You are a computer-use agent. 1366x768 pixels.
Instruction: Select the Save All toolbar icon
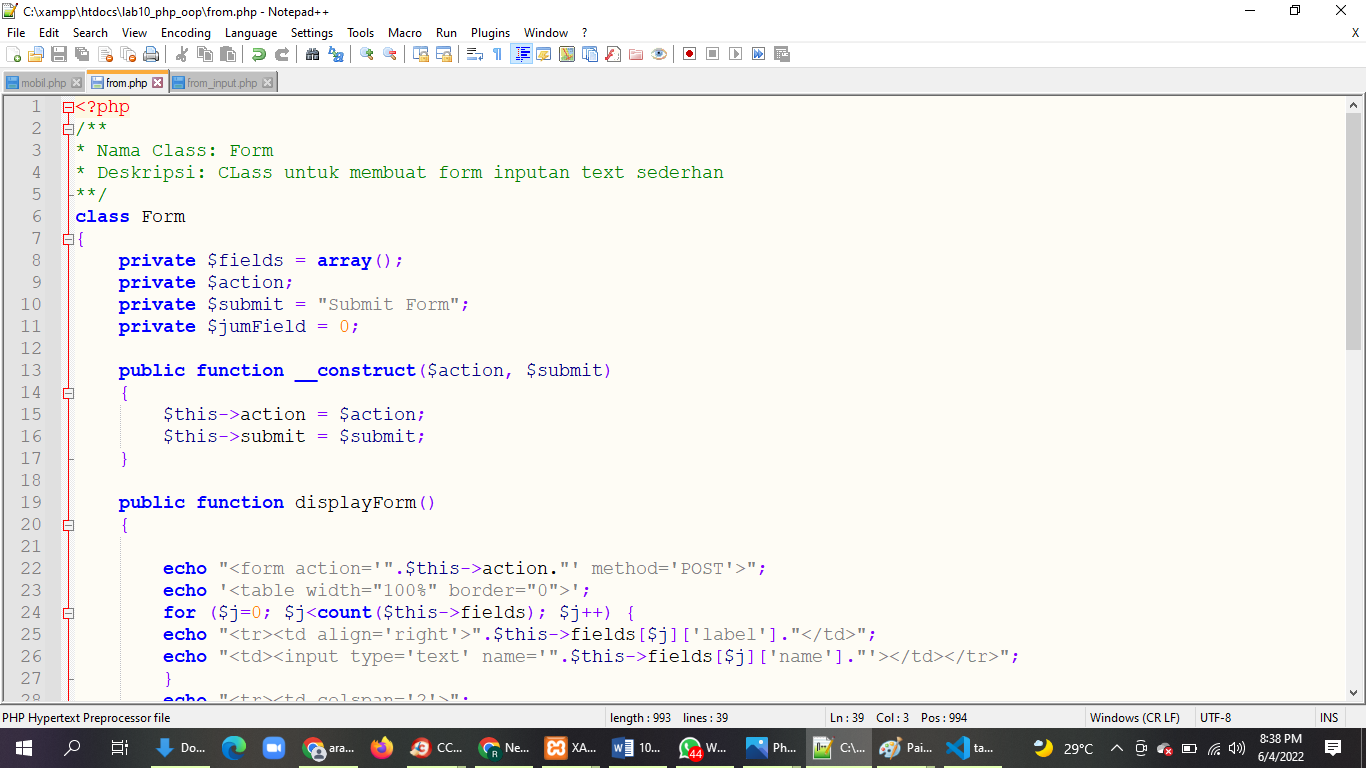tap(82, 54)
